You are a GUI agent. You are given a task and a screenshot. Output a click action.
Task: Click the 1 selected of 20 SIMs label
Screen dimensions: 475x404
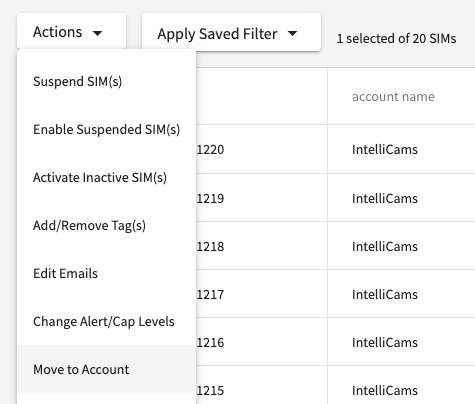click(x=396, y=39)
